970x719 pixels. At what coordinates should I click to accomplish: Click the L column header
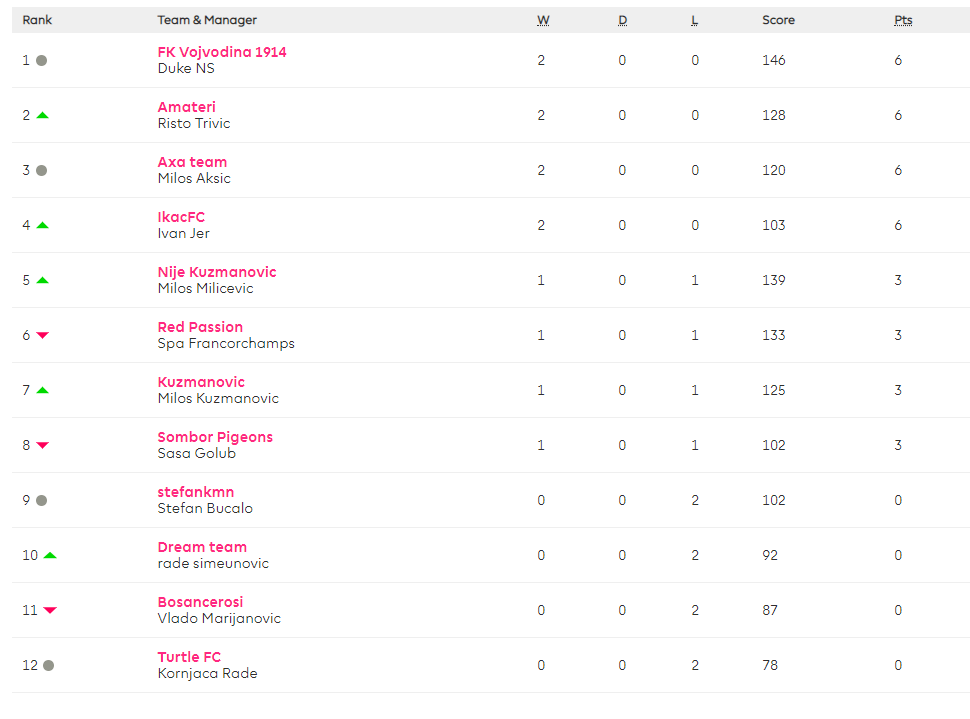695,20
